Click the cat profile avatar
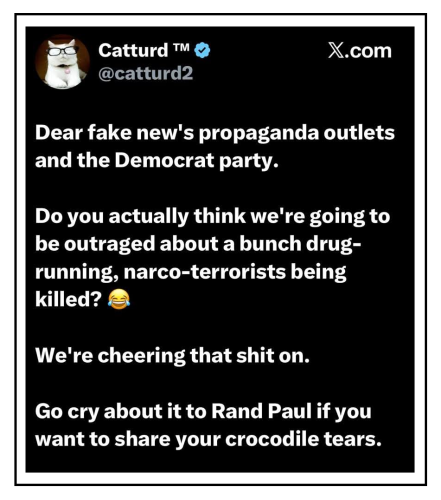 point(62,62)
